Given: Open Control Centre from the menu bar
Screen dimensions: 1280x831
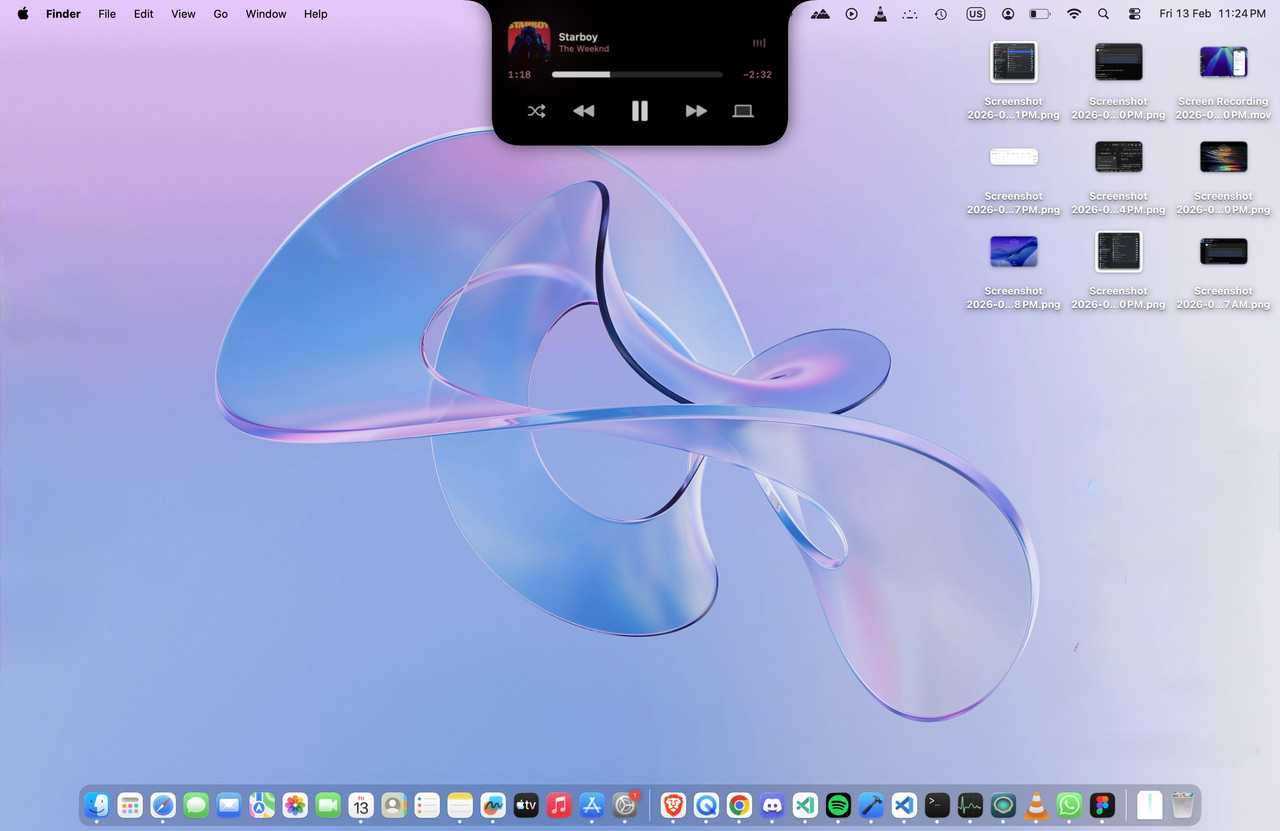Looking at the screenshot, I should (1134, 14).
